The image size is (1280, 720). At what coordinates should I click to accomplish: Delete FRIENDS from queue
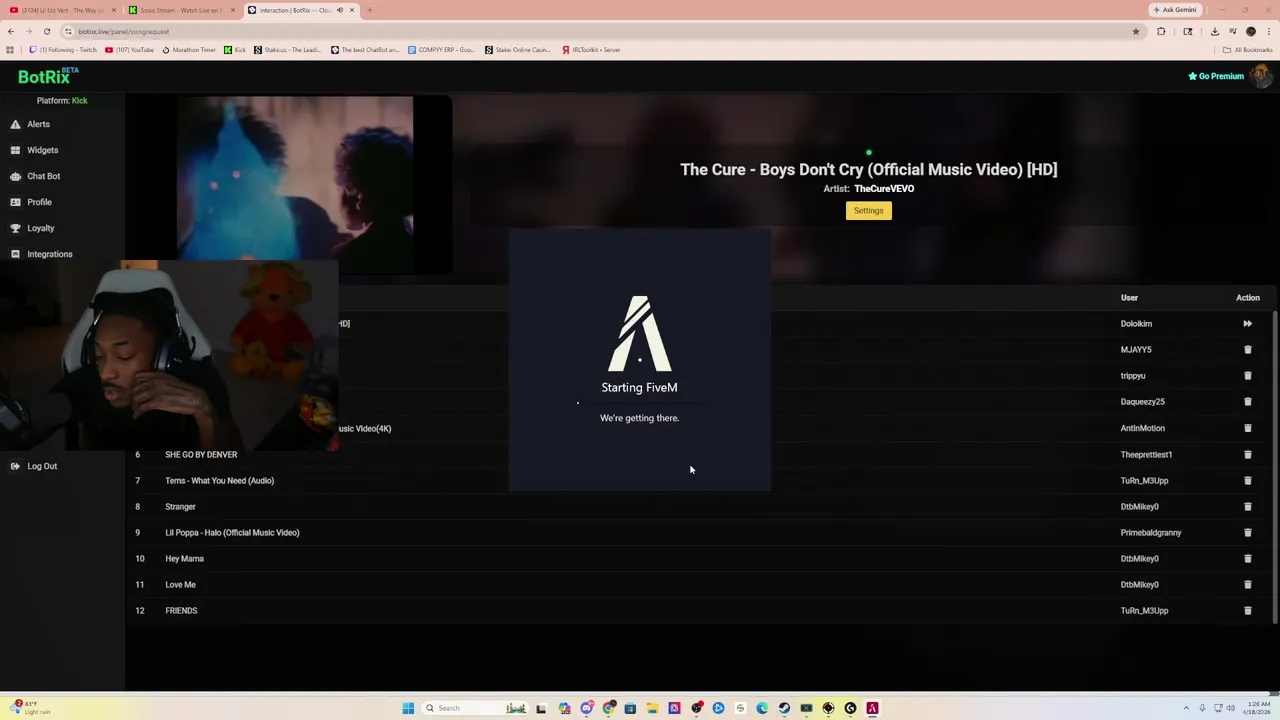[1247, 610]
